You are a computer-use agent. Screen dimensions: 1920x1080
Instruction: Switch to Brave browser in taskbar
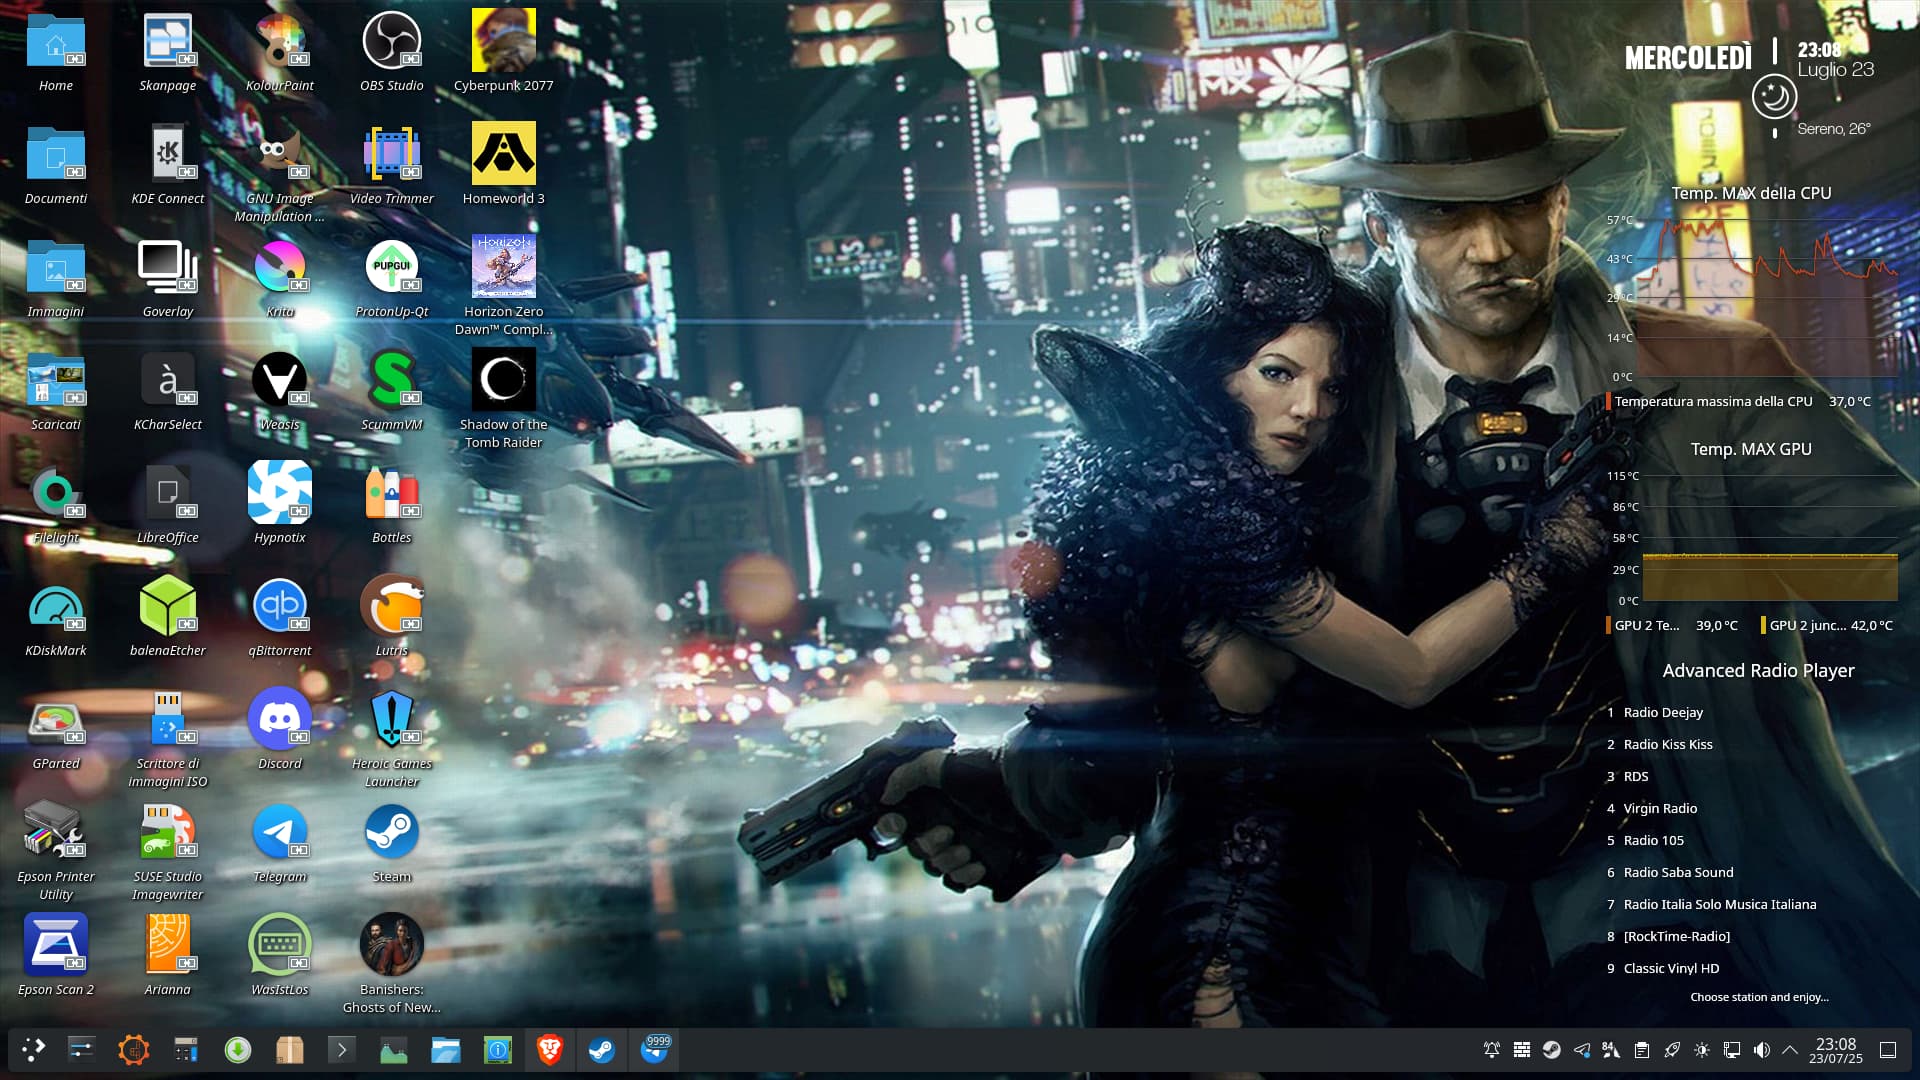tap(550, 1049)
